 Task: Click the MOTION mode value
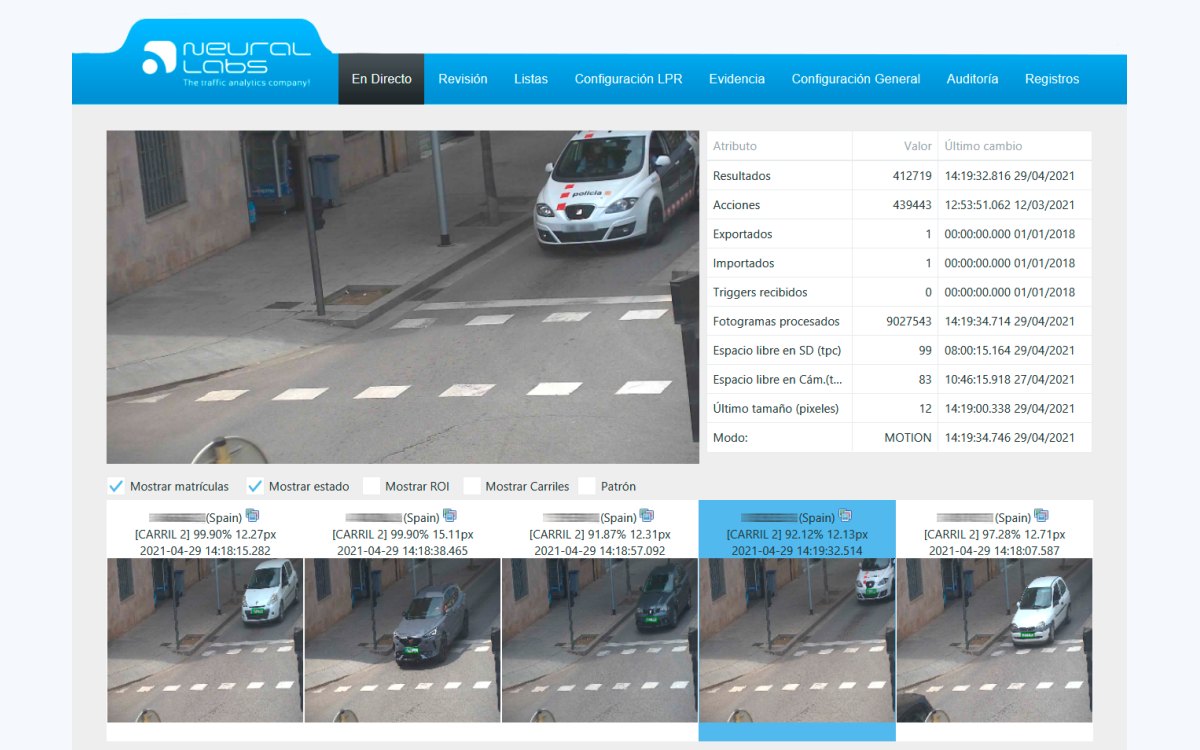(x=908, y=438)
